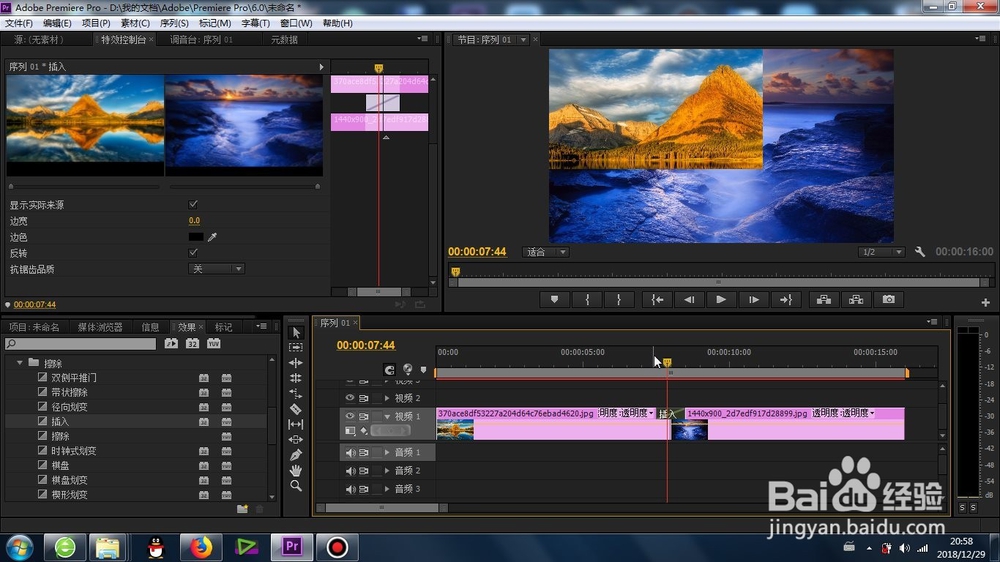
Task: Mute the 音频 3 track speaker
Action: [350, 489]
